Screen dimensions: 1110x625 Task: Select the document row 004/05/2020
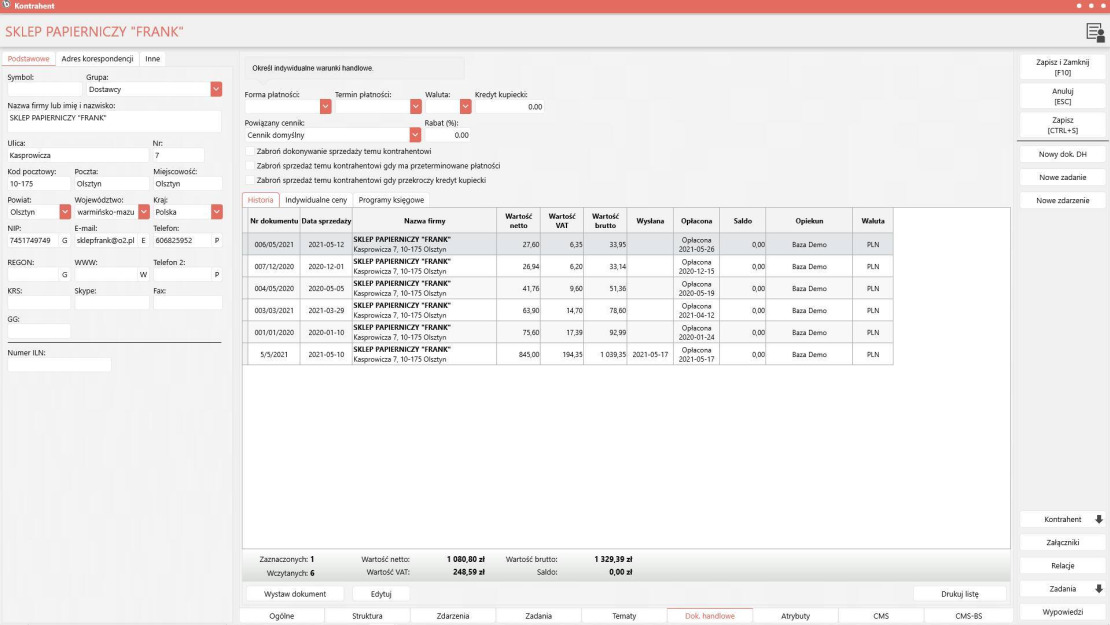pos(568,288)
